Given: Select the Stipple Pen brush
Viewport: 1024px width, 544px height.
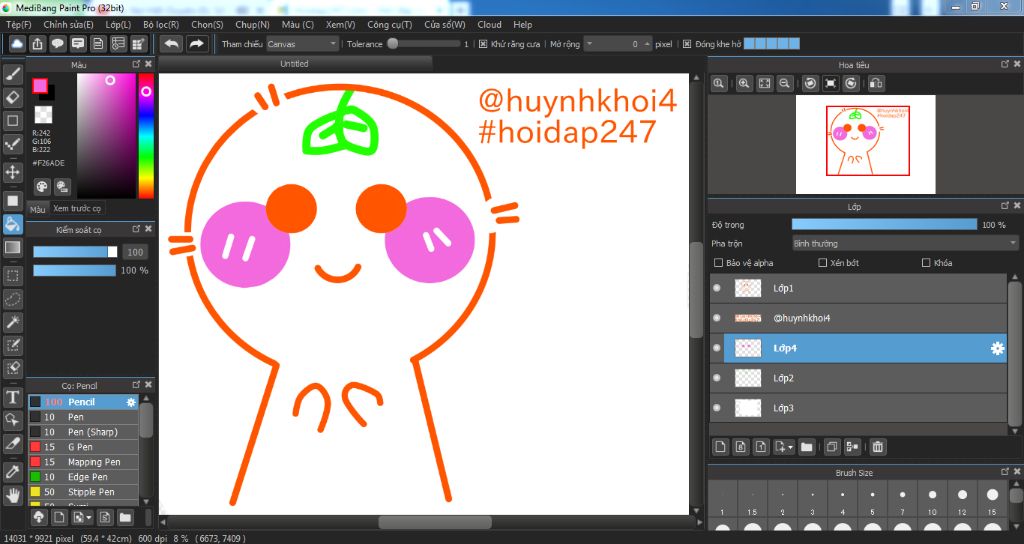Looking at the screenshot, I should pyautogui.click(x=83, y=492).
